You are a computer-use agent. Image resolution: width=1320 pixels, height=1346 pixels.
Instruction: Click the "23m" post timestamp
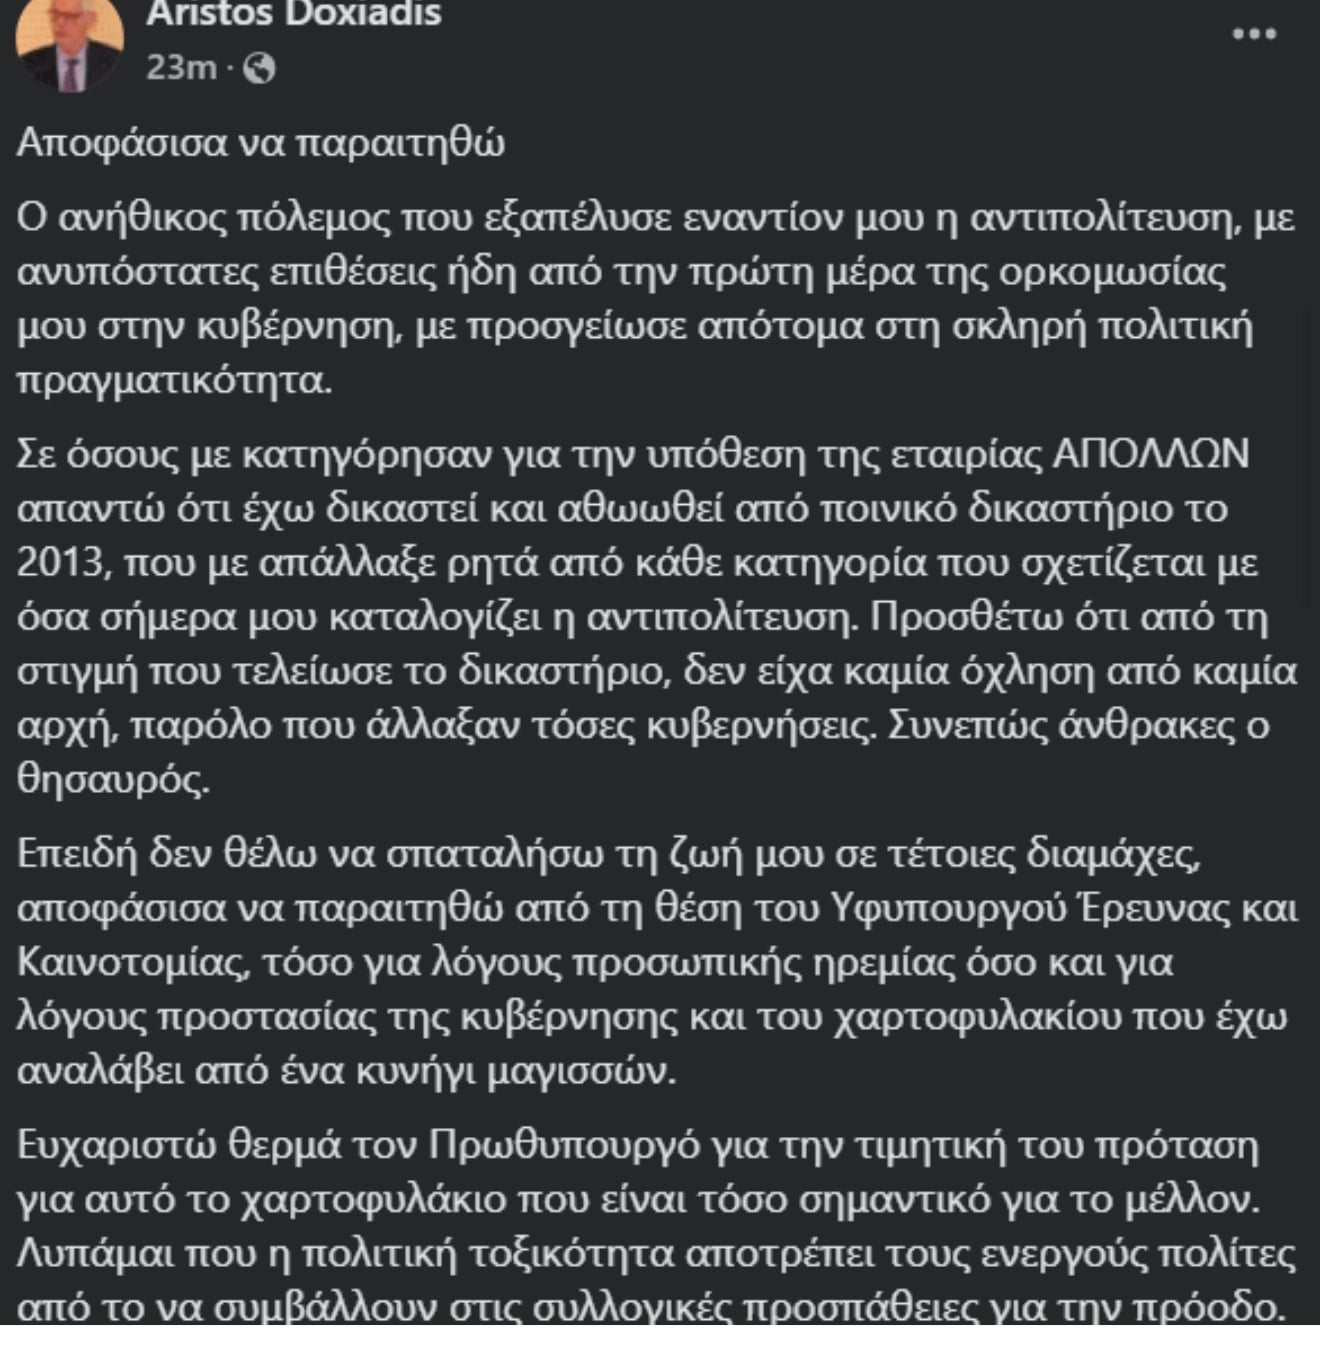click(181, 68)
